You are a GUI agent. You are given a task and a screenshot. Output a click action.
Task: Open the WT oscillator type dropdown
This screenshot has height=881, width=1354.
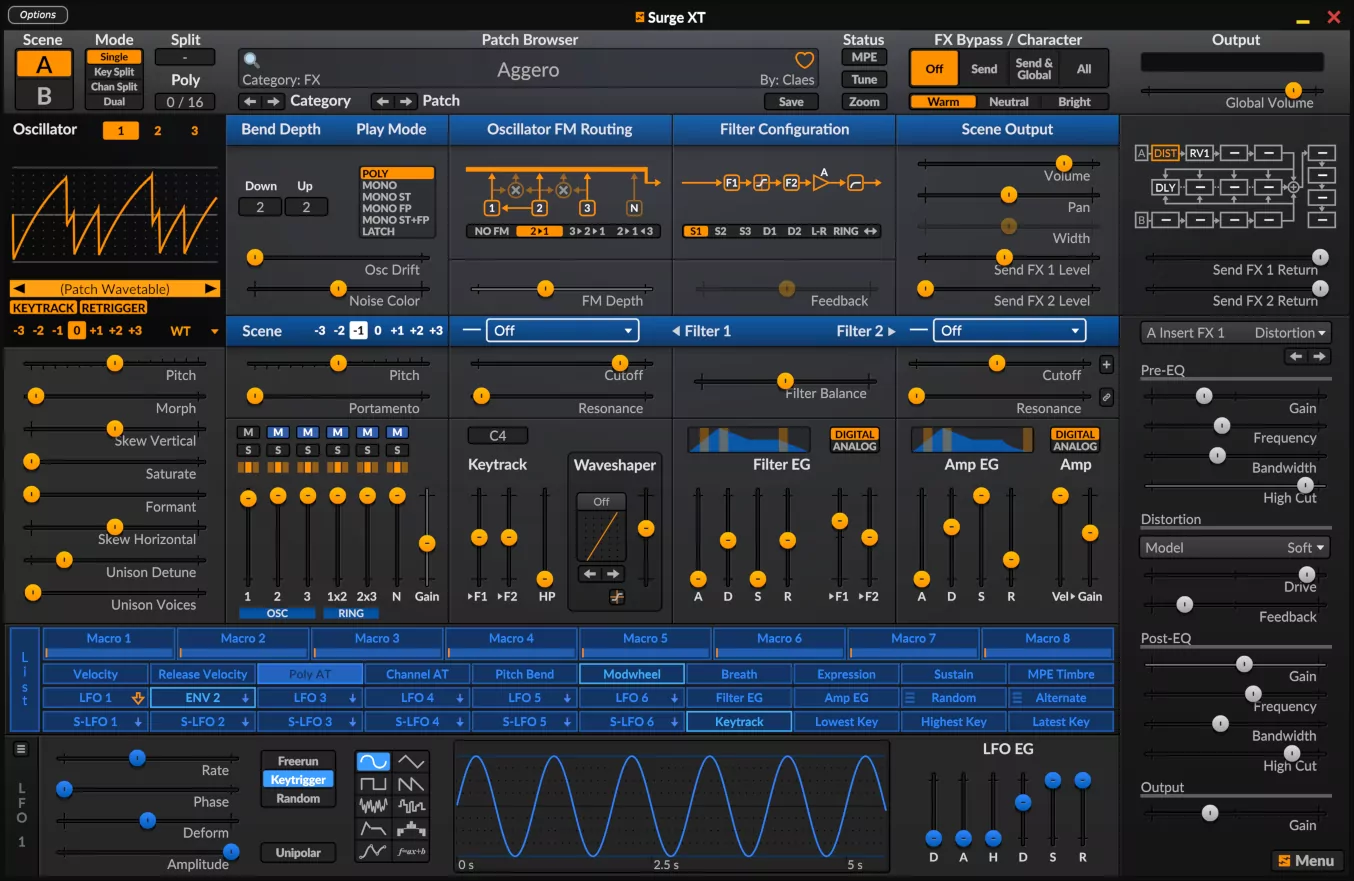pos(194,331)
